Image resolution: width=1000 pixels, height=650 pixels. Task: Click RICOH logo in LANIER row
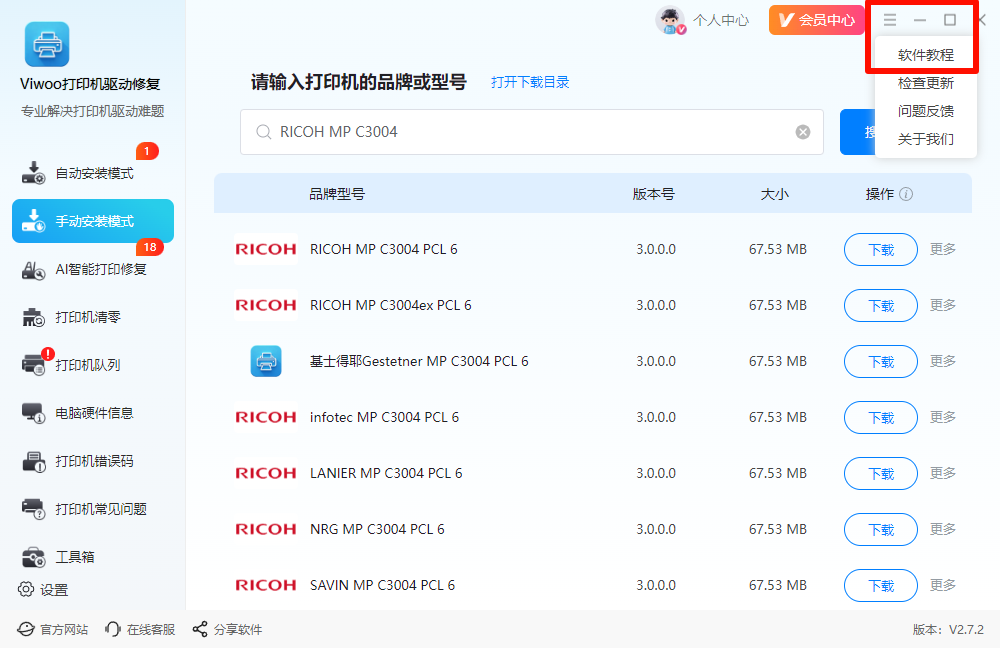pyautogui.click(x=266, y=473)
